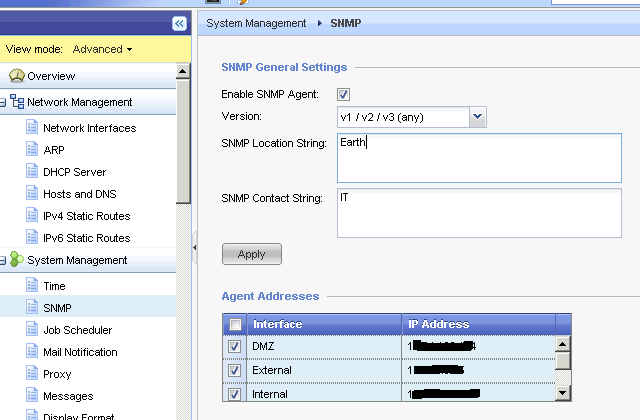640x420 pixels.
Task: Click the Agent Addresses table scrollbar thumb
Action: point(563,361)
